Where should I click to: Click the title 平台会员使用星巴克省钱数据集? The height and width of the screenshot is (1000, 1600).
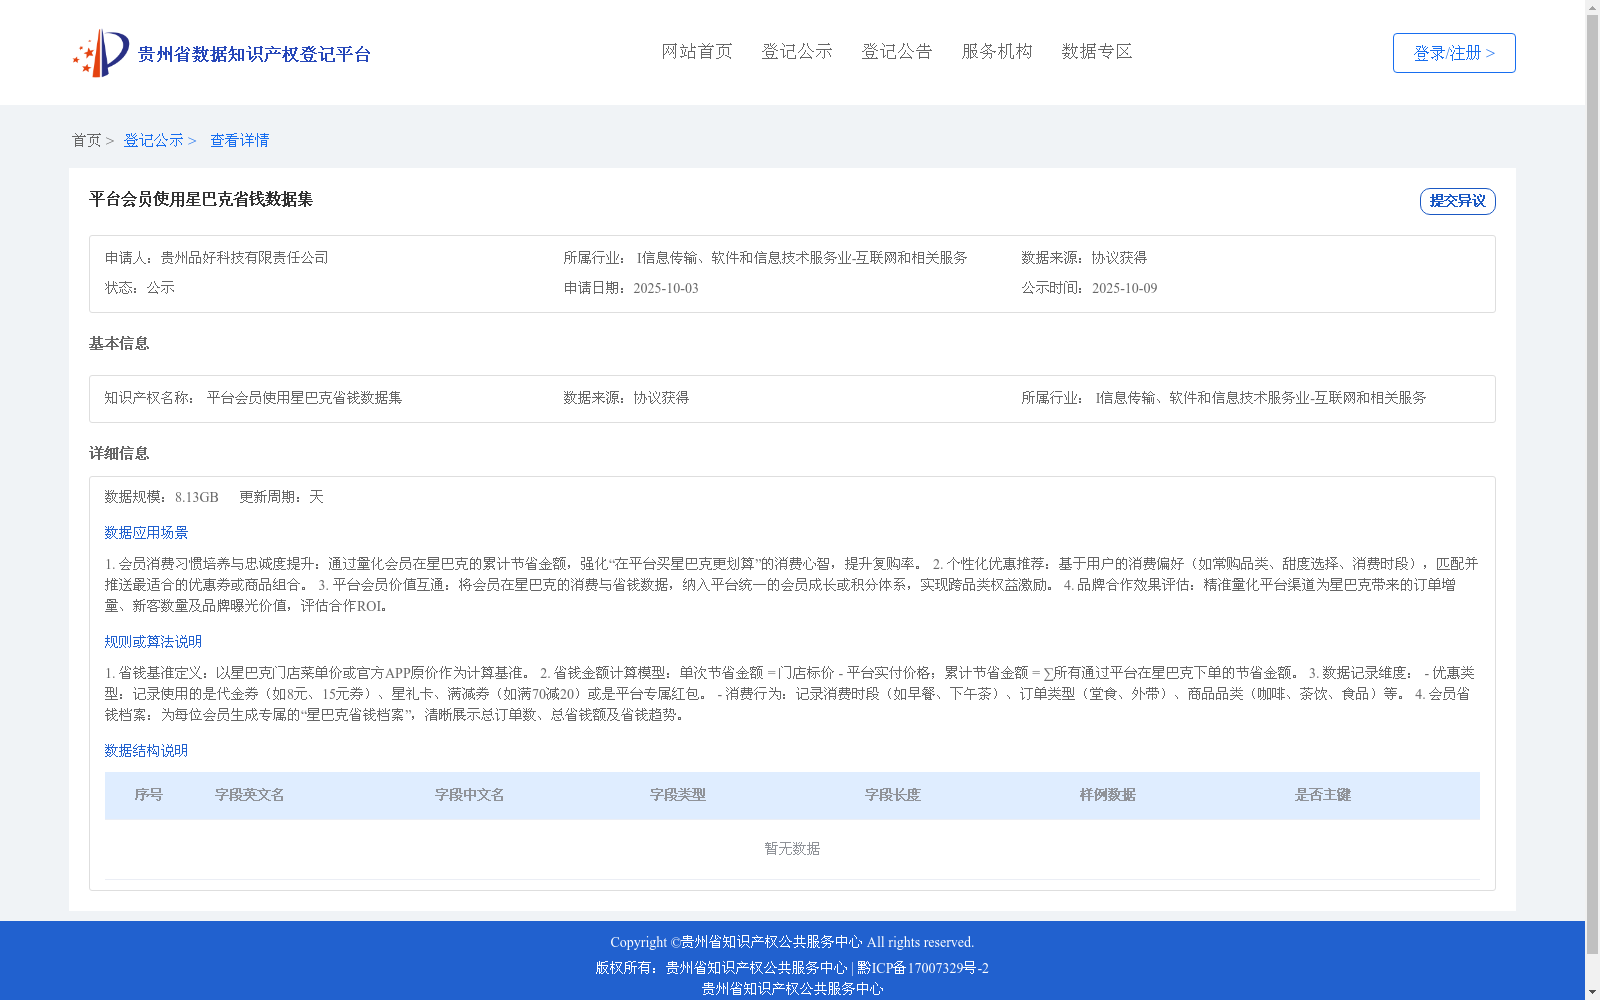coord(201,200)
